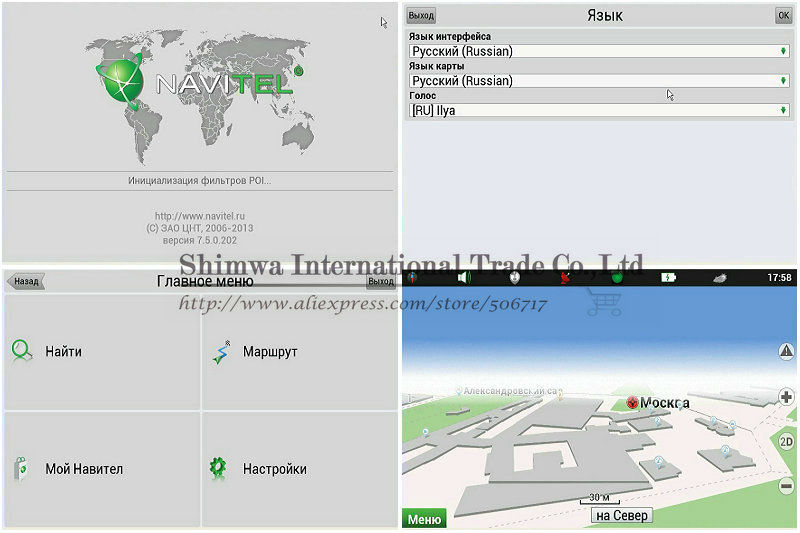
Task: Confirm language with OK button
Action: pos(783,16)
